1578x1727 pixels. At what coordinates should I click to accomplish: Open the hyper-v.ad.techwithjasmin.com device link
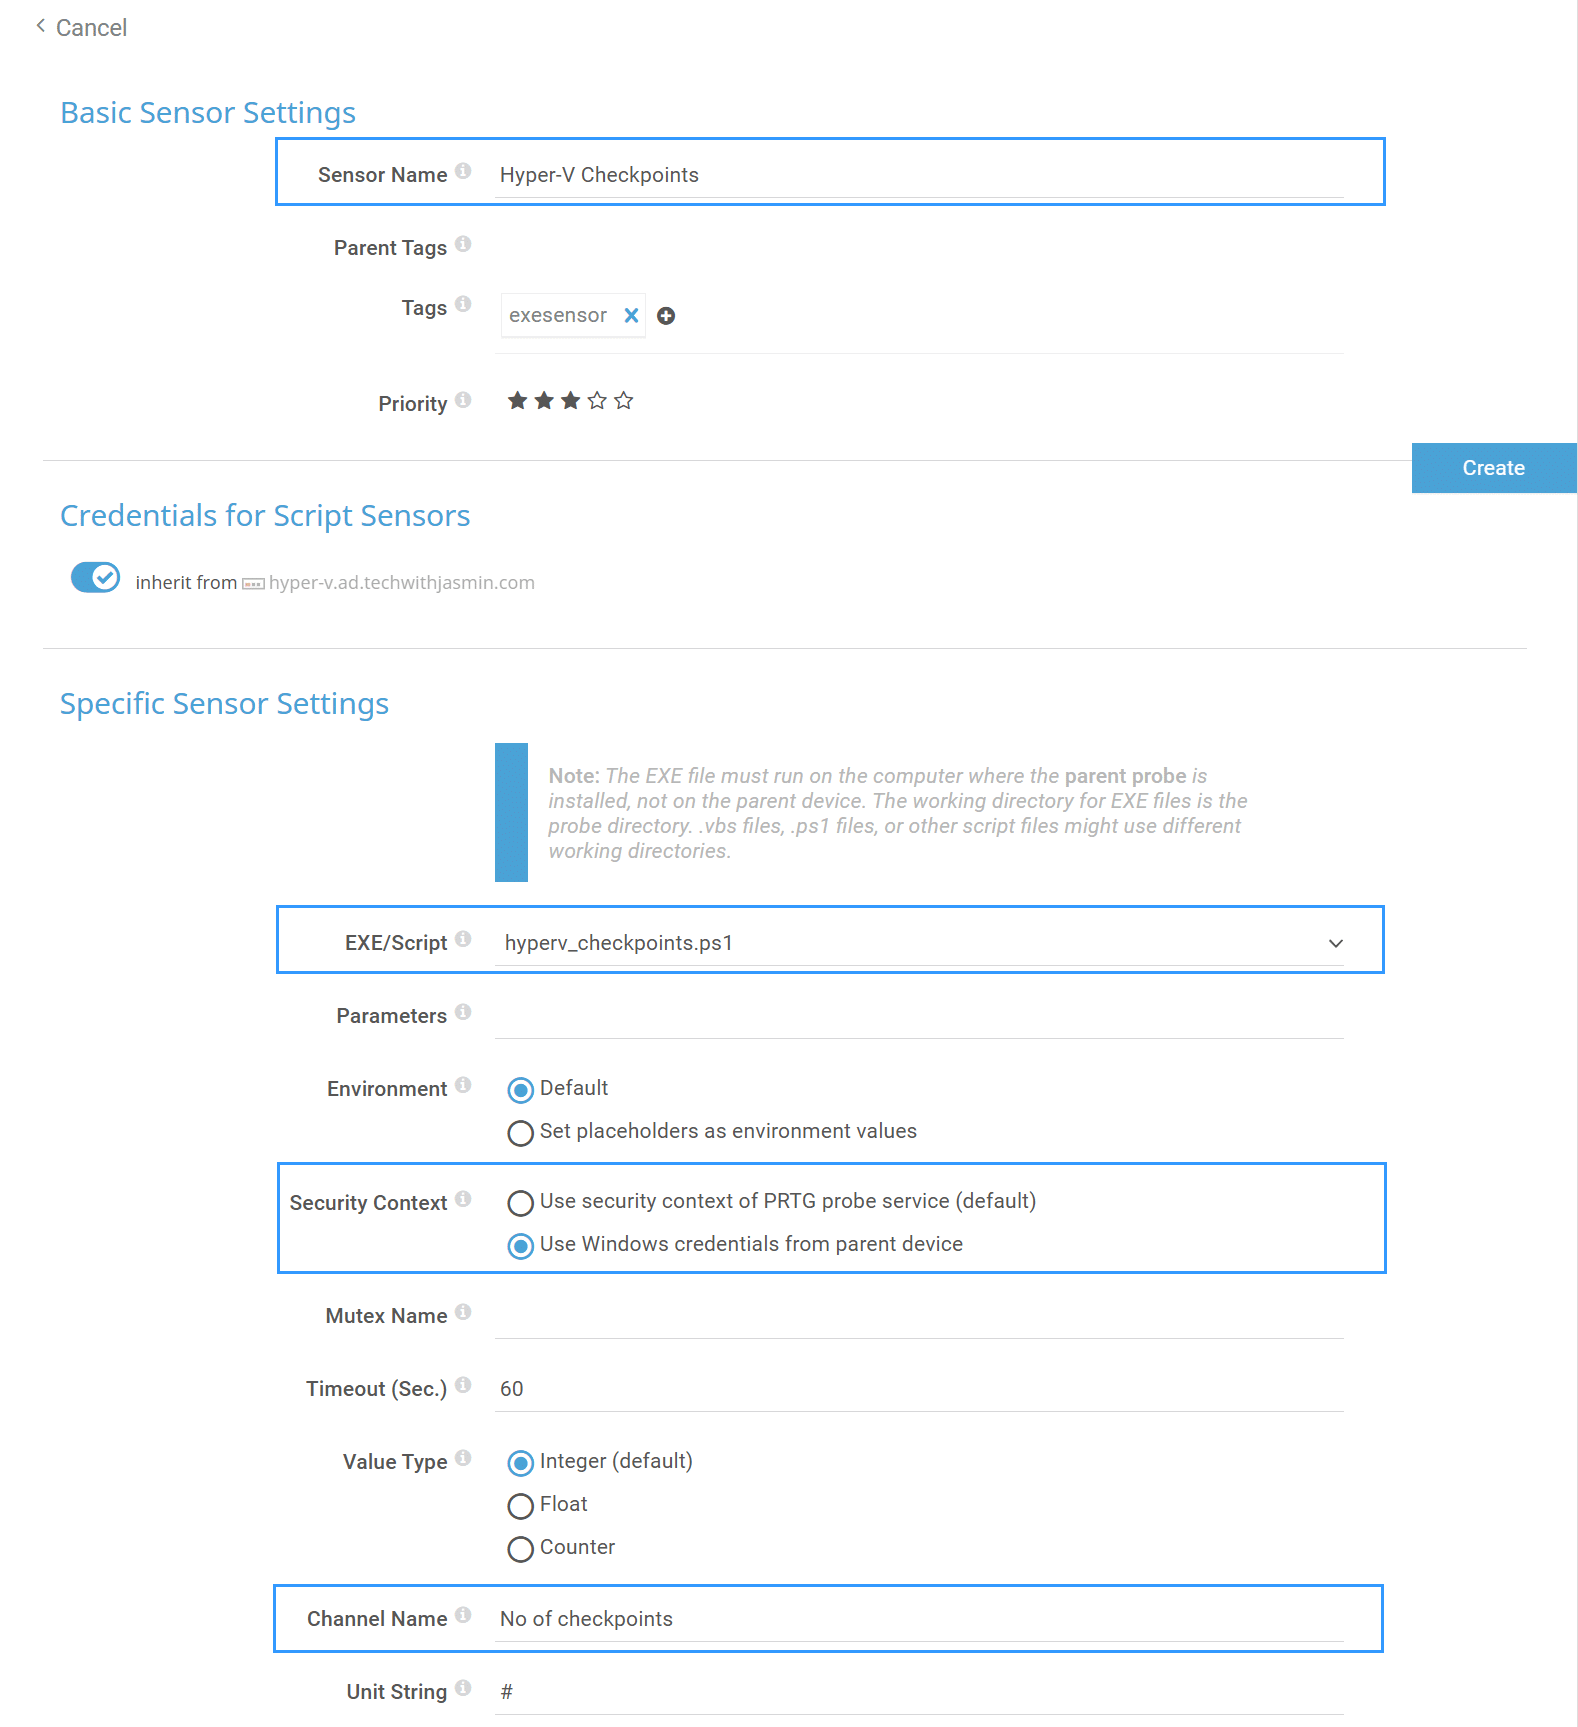401,583
